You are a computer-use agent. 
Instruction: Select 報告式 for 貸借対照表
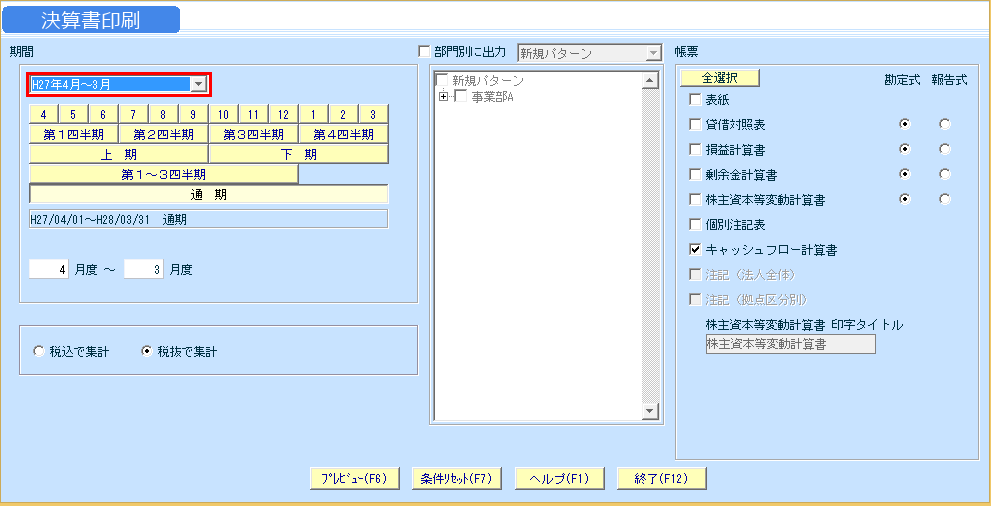click(945, 124)
